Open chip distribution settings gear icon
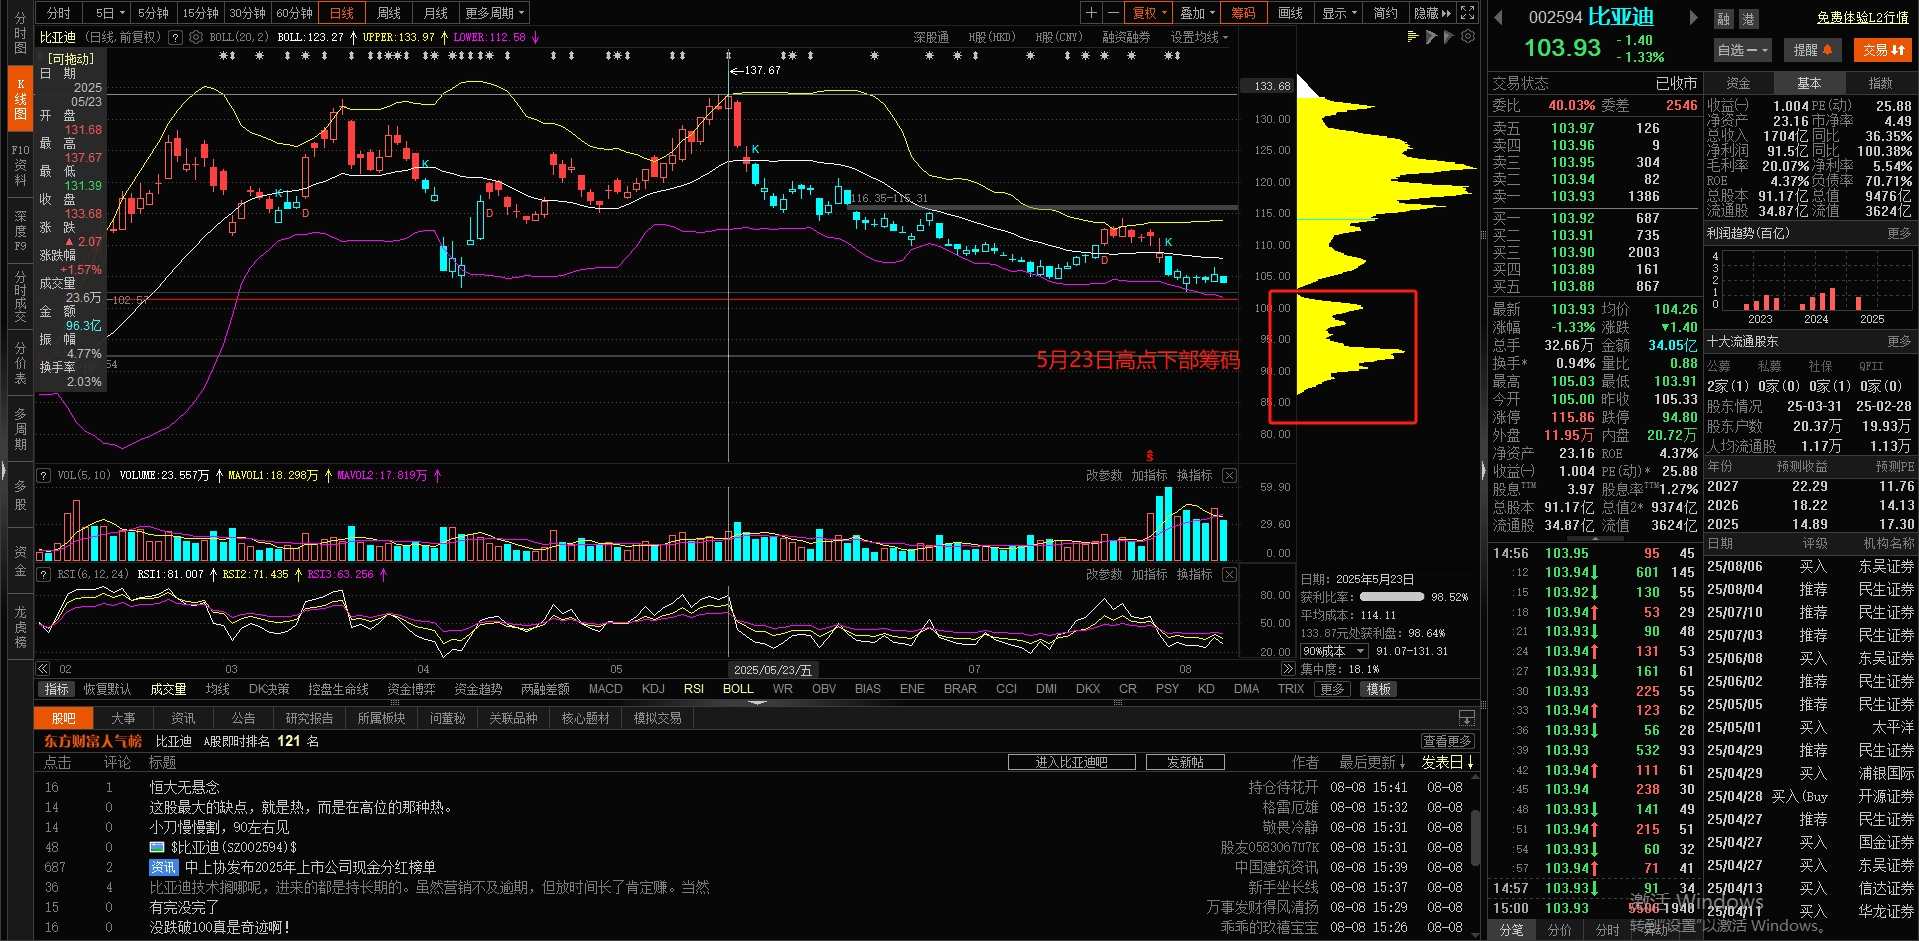Image resolution: width=1919 pixels, height=941 pixels. pos(1468,36)
